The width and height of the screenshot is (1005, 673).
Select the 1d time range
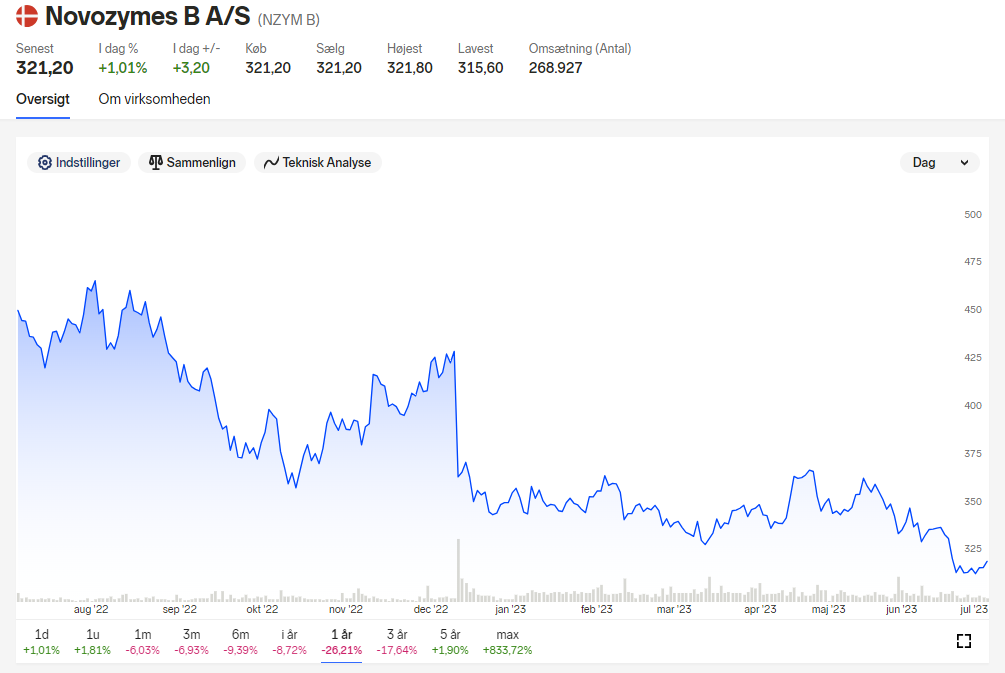pos(42,642)
